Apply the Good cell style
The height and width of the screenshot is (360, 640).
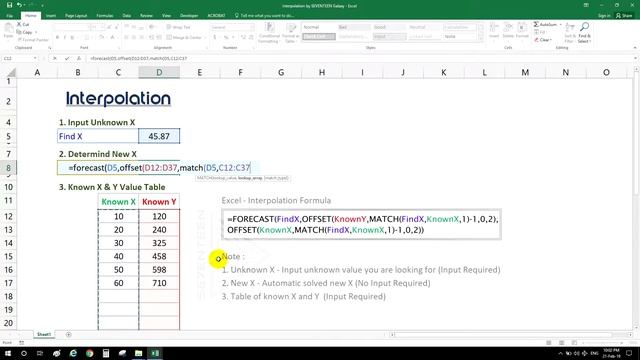(389, 27)
